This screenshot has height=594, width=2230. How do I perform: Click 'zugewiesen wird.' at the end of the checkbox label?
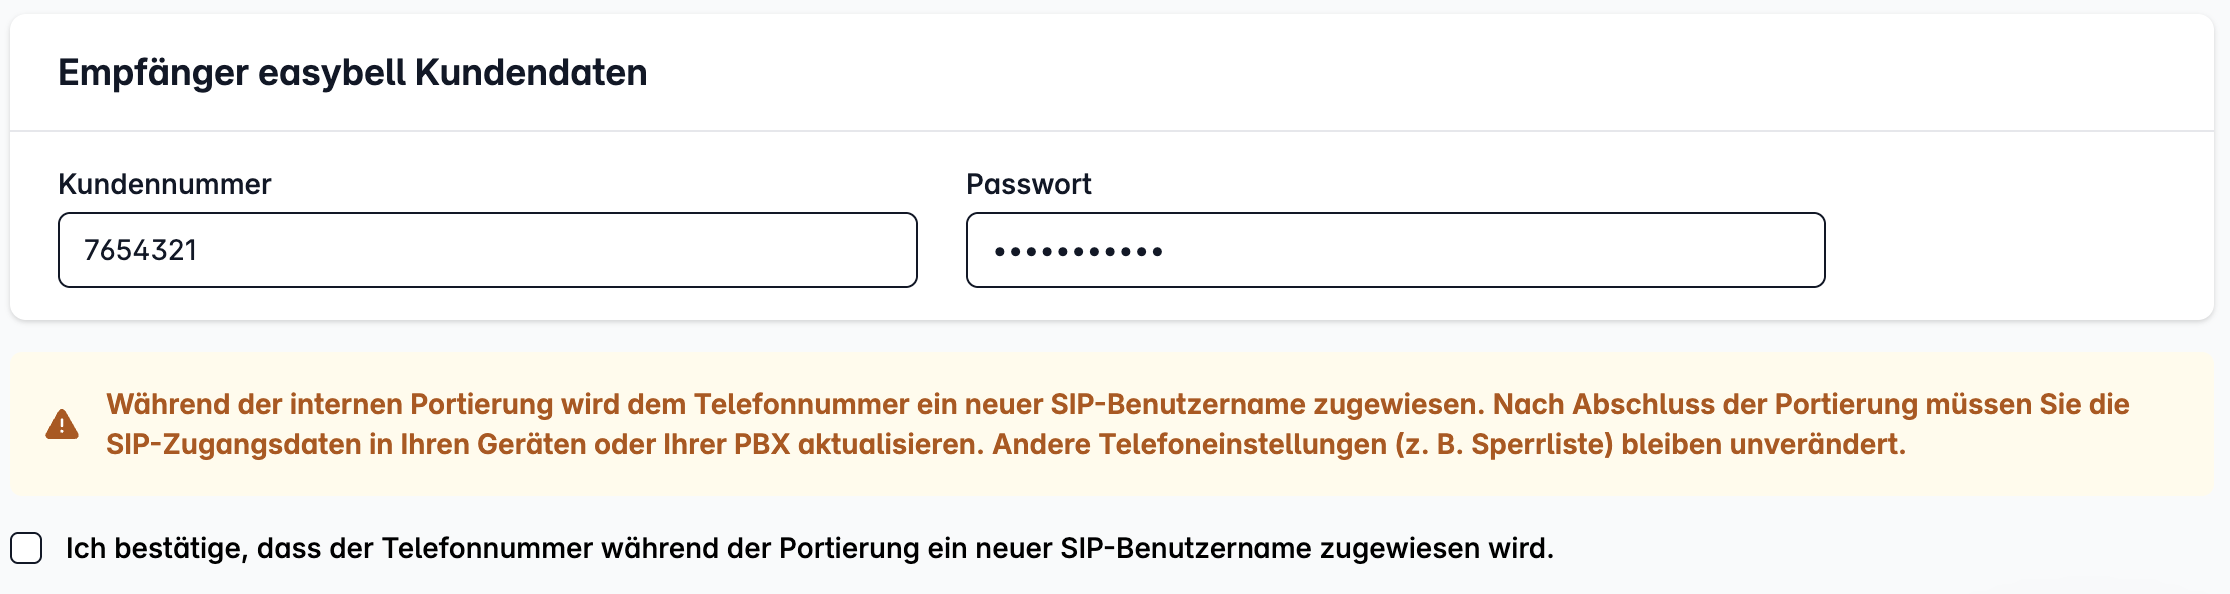click(x=1437, y=548)
